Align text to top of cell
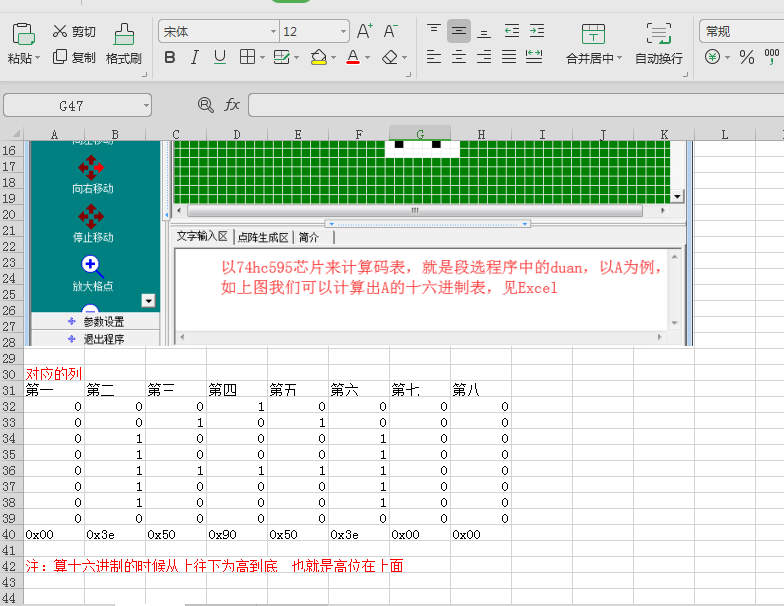Screen dimensions: 784x606 click(x=434, y=30)
